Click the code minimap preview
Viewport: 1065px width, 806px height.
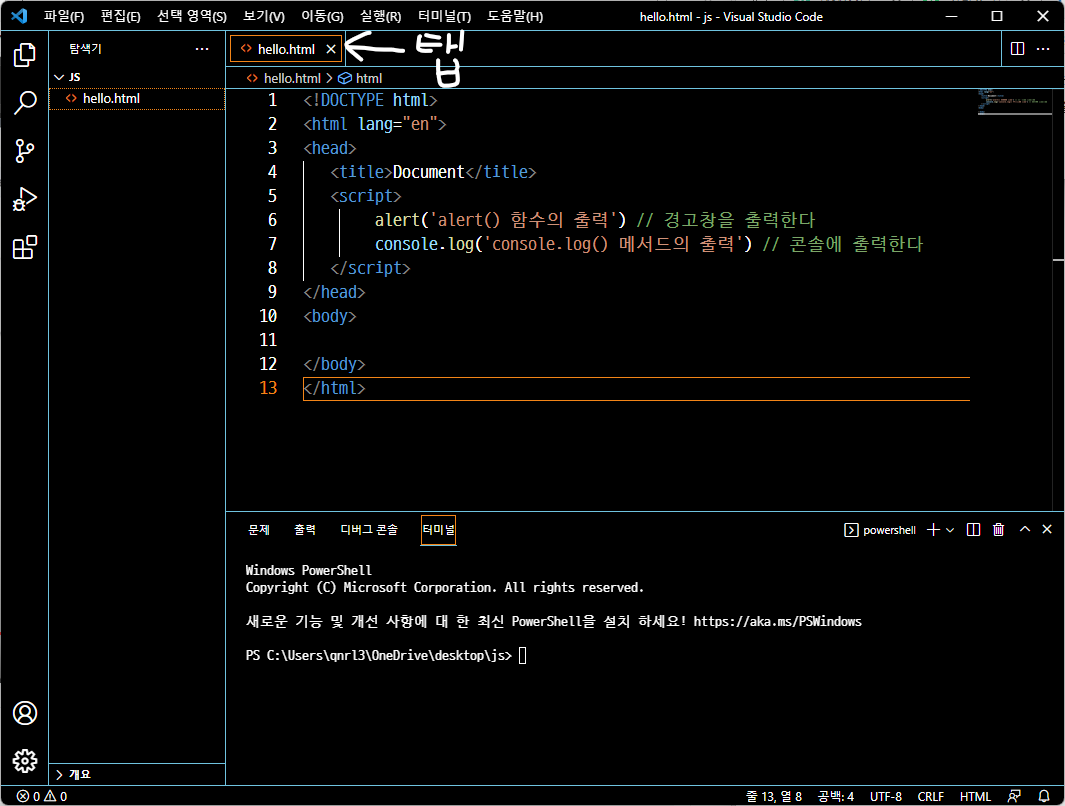pyautogui.click(x=1014, y=102)
